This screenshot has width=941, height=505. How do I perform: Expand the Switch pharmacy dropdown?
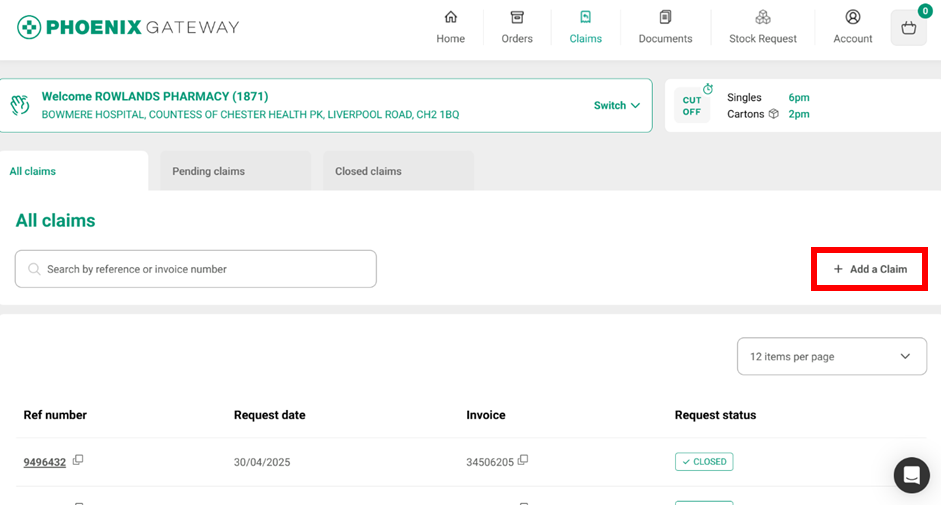[617, 106]
